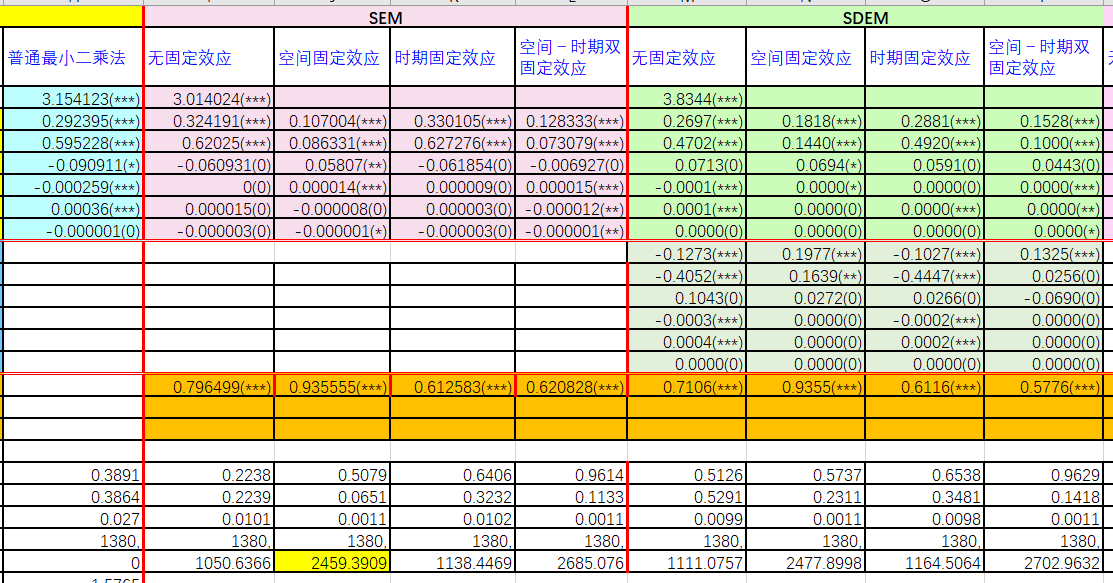1113x583 pixels.
Task: Select the merged 'SEM' header cell
Action: pyautogui.click(x=385, y=17)
